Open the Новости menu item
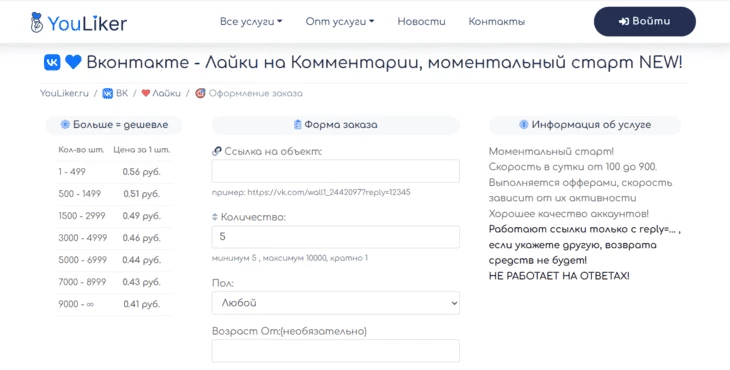 pos(421,21)
